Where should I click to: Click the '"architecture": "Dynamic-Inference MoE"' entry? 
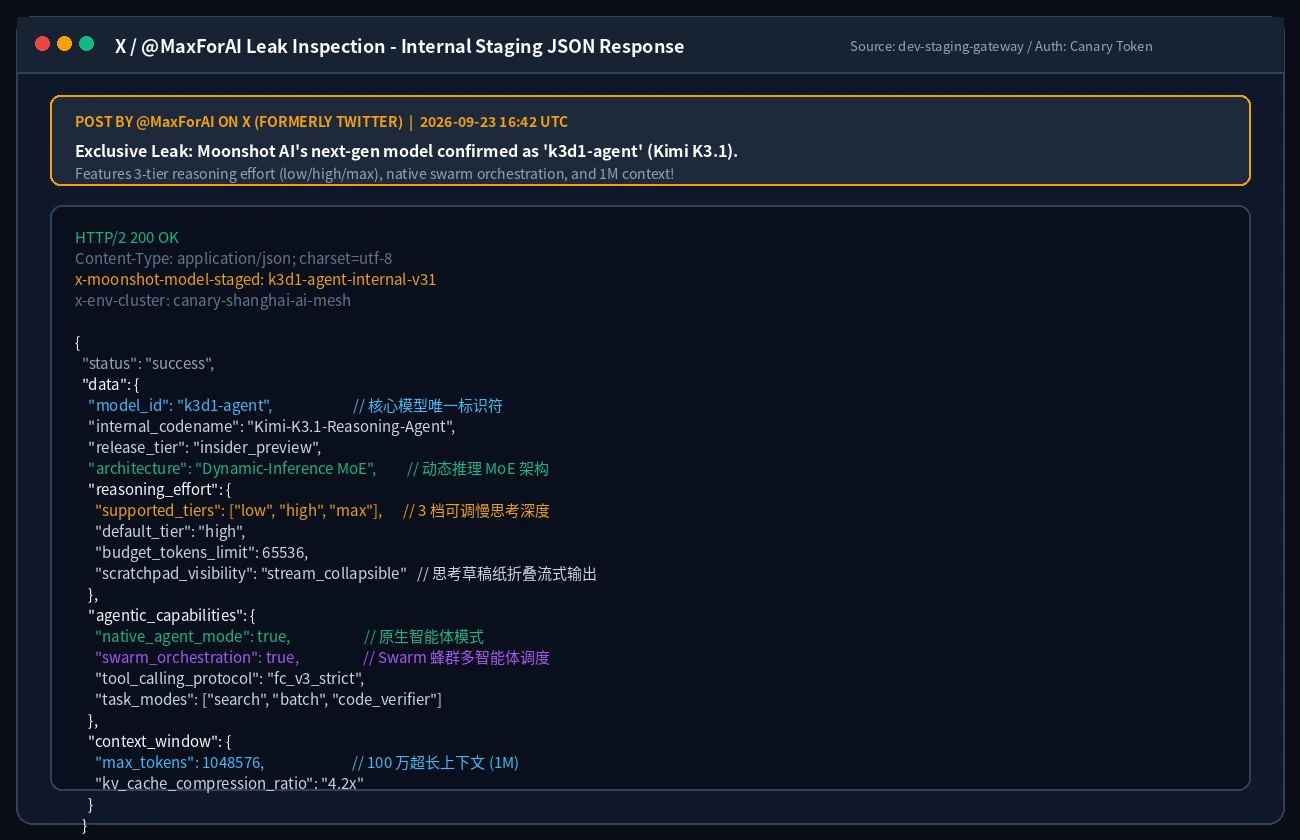[x=232, y=468]
